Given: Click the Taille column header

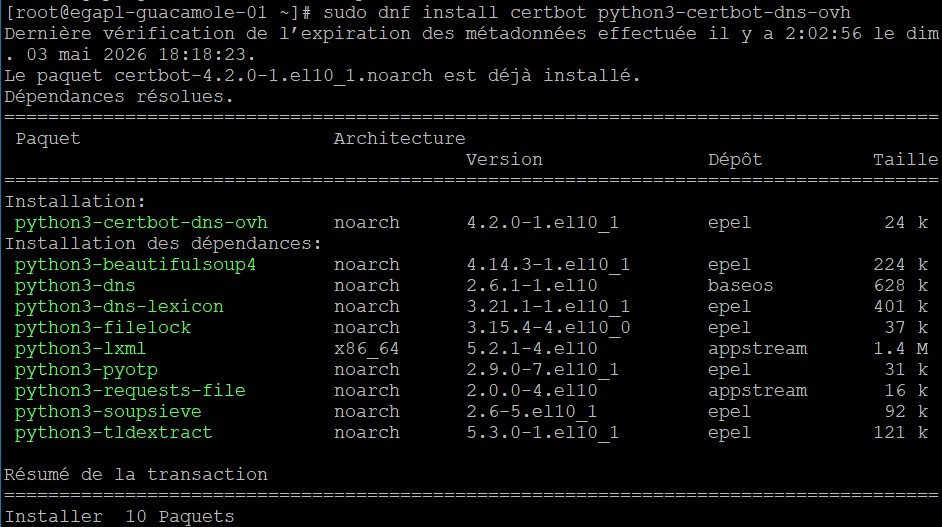Looking at the screenshot, I should 905,160.
